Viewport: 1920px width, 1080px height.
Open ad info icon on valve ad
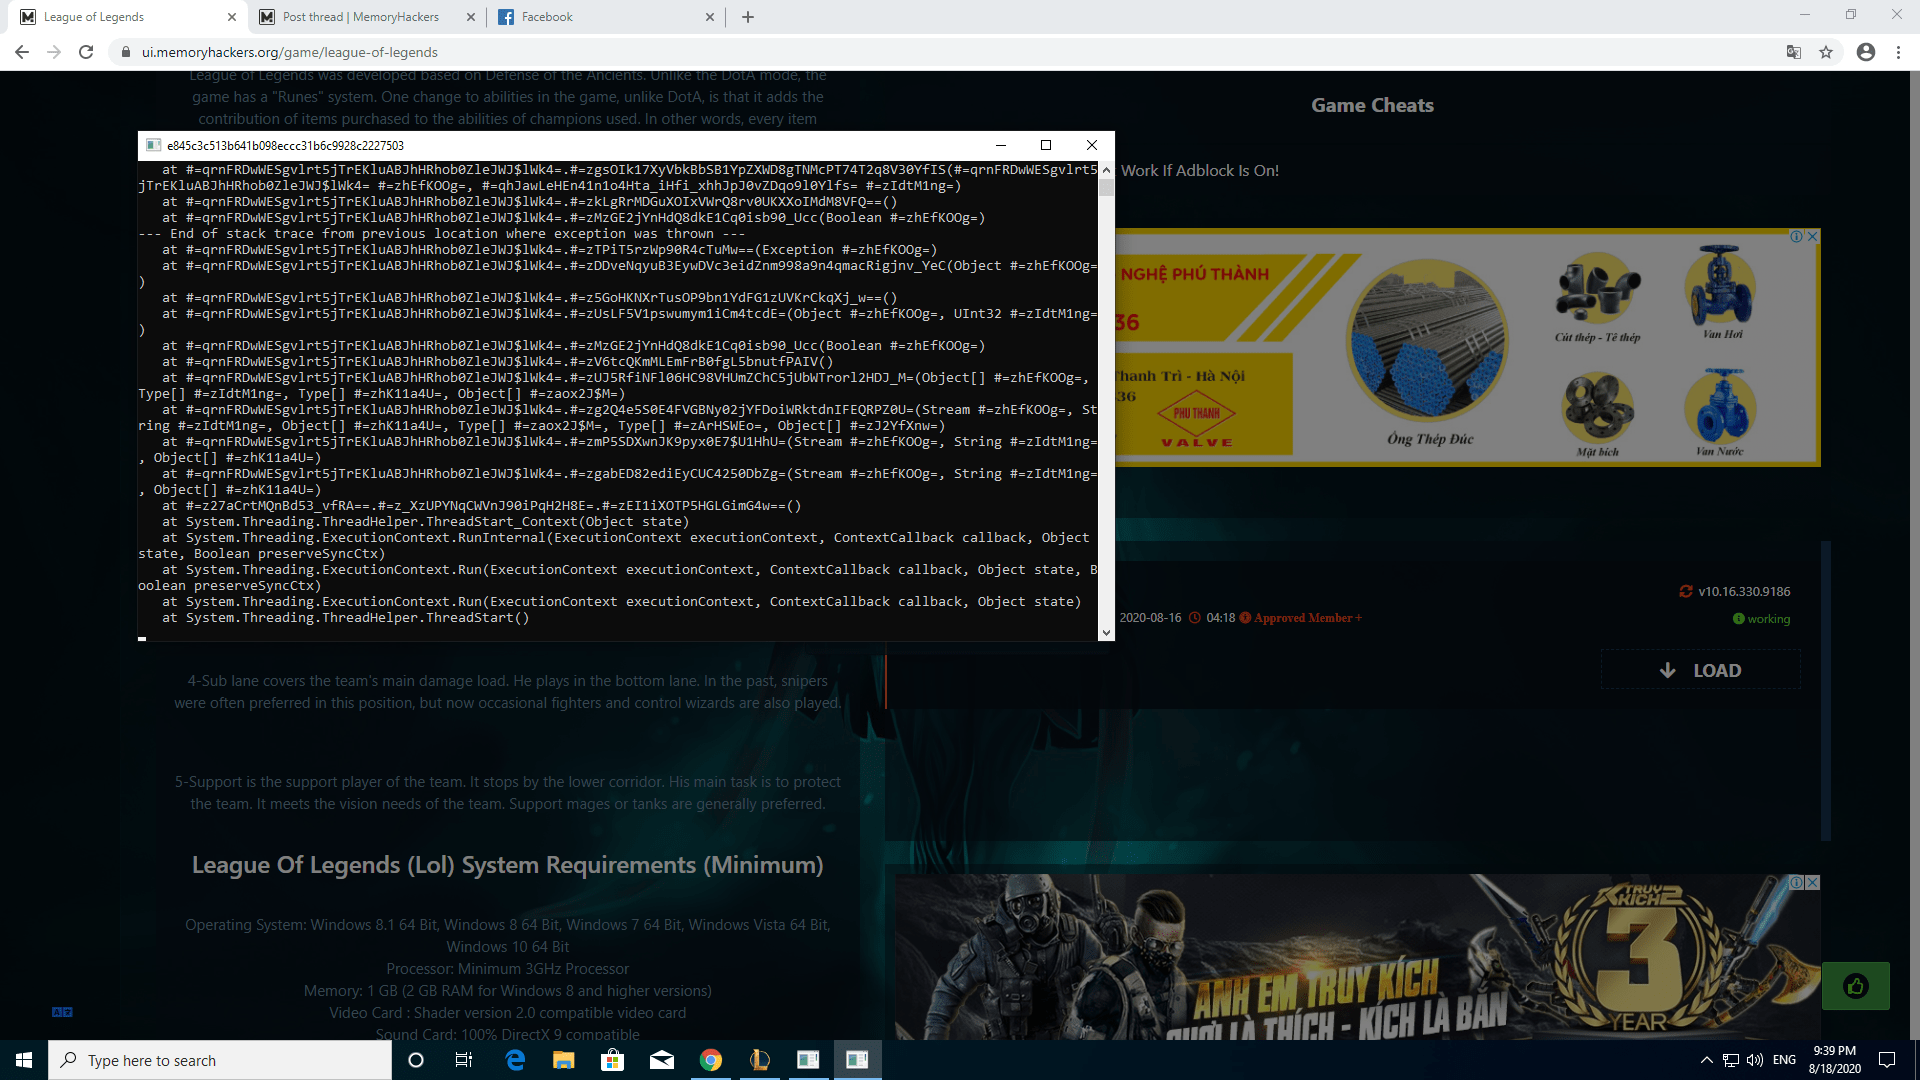coord(1797,237)
